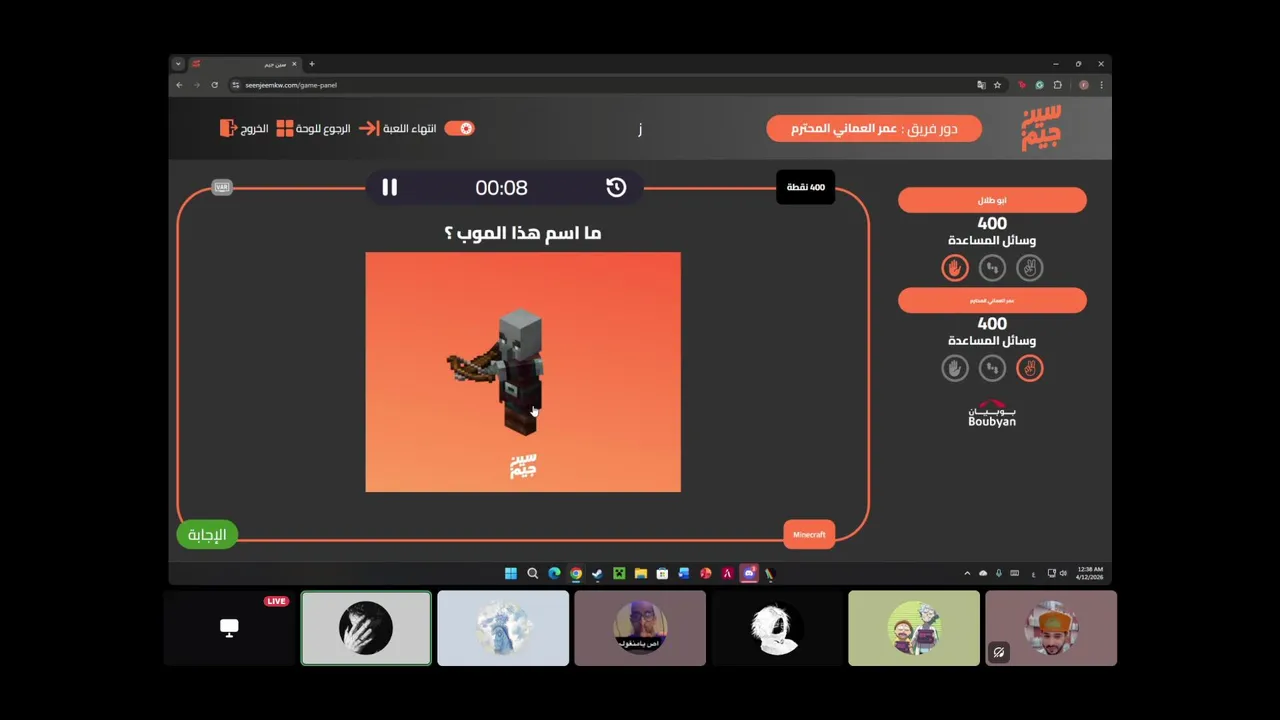The width and height of the screenshot is (1280, 720).
Task: Reveal the answer with green الإجابة button
Action: pyautogui.click(x=207, y=535)
